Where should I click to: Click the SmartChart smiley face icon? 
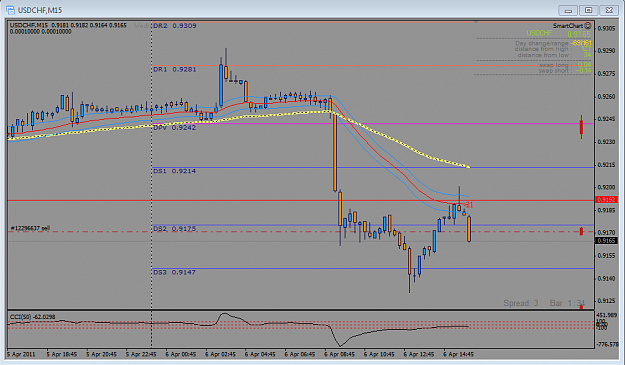click(x=588, y=26)
